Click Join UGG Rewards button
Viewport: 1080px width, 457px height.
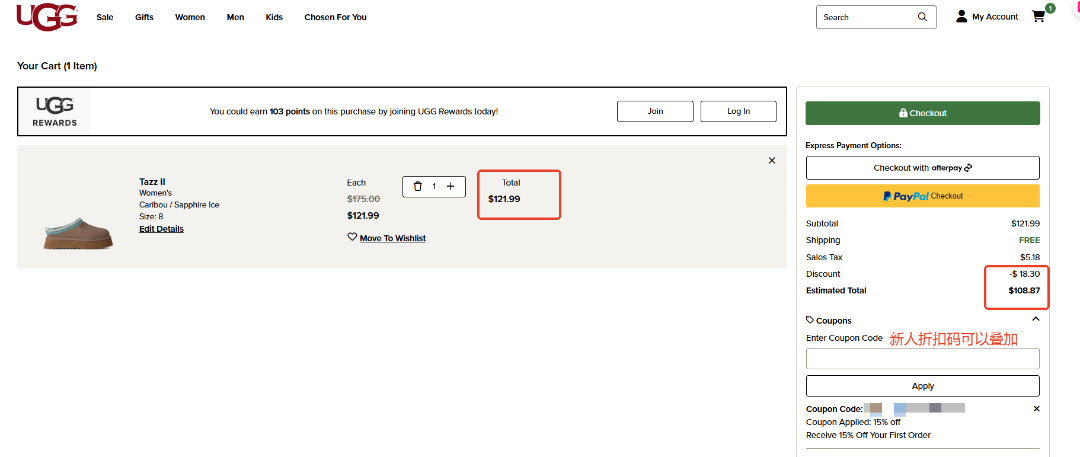(655, 111)
